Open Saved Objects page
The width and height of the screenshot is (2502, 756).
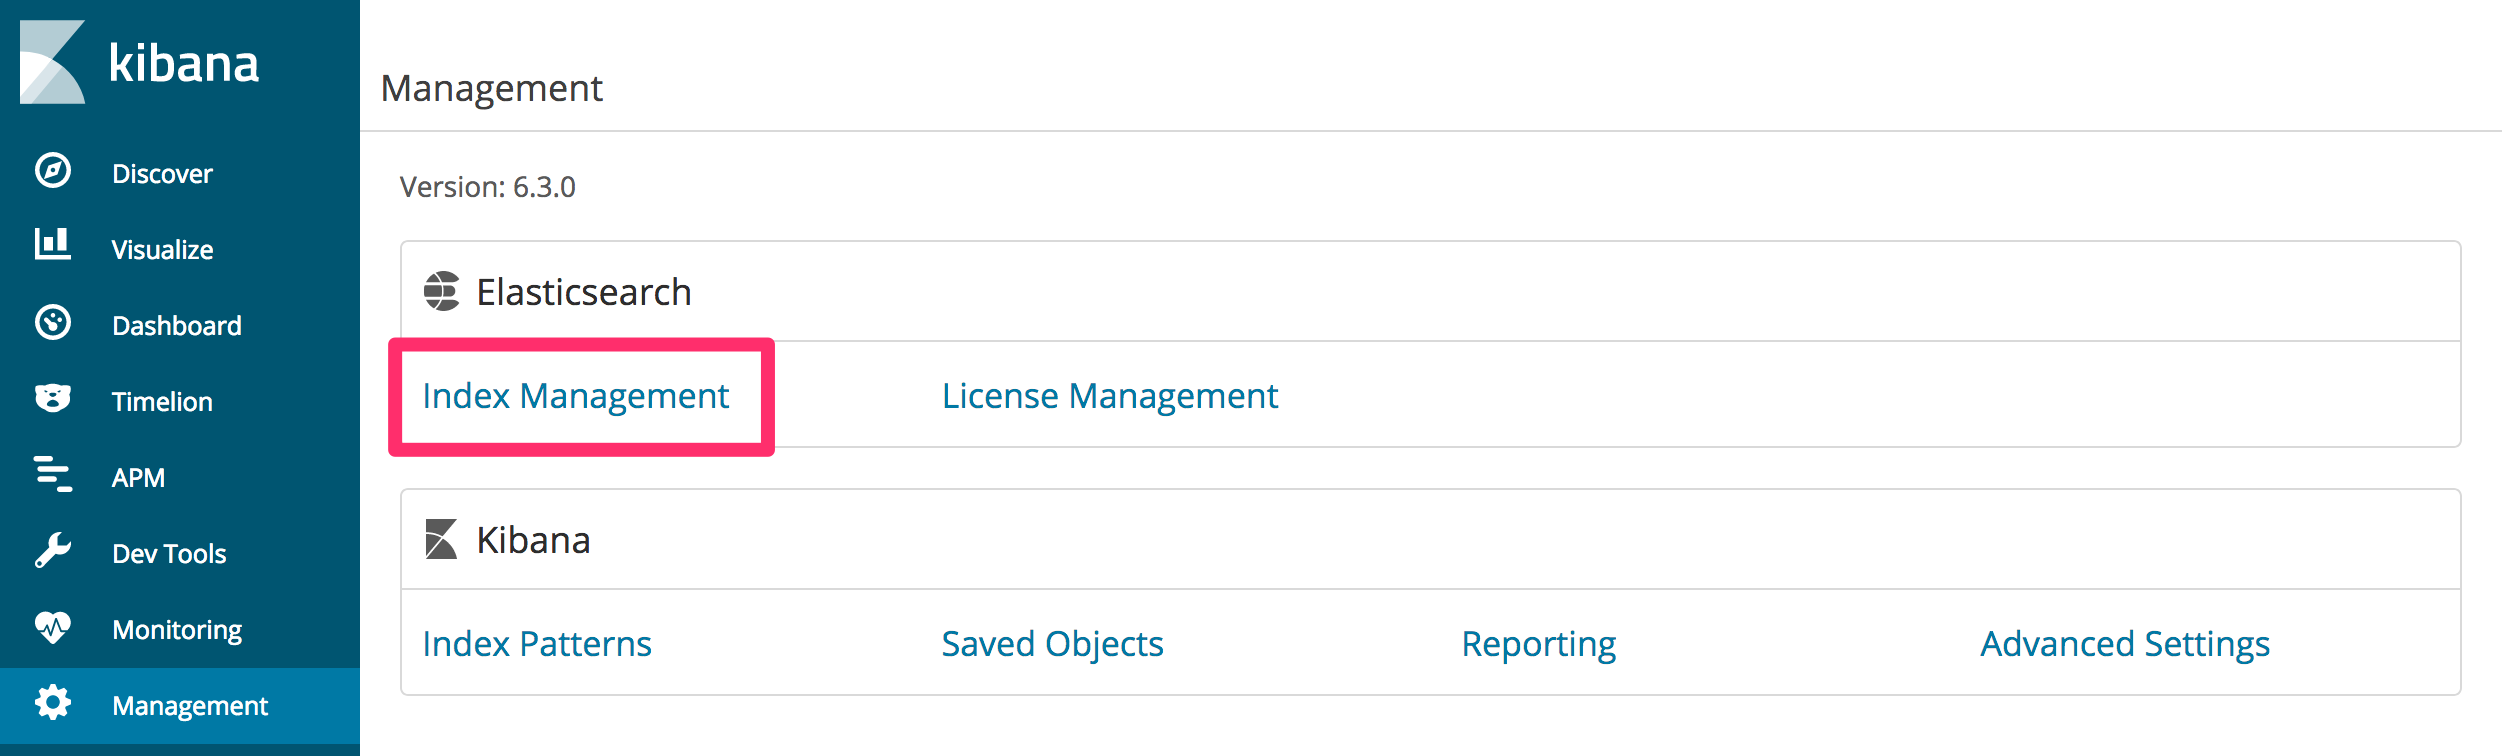(1053, 644)
